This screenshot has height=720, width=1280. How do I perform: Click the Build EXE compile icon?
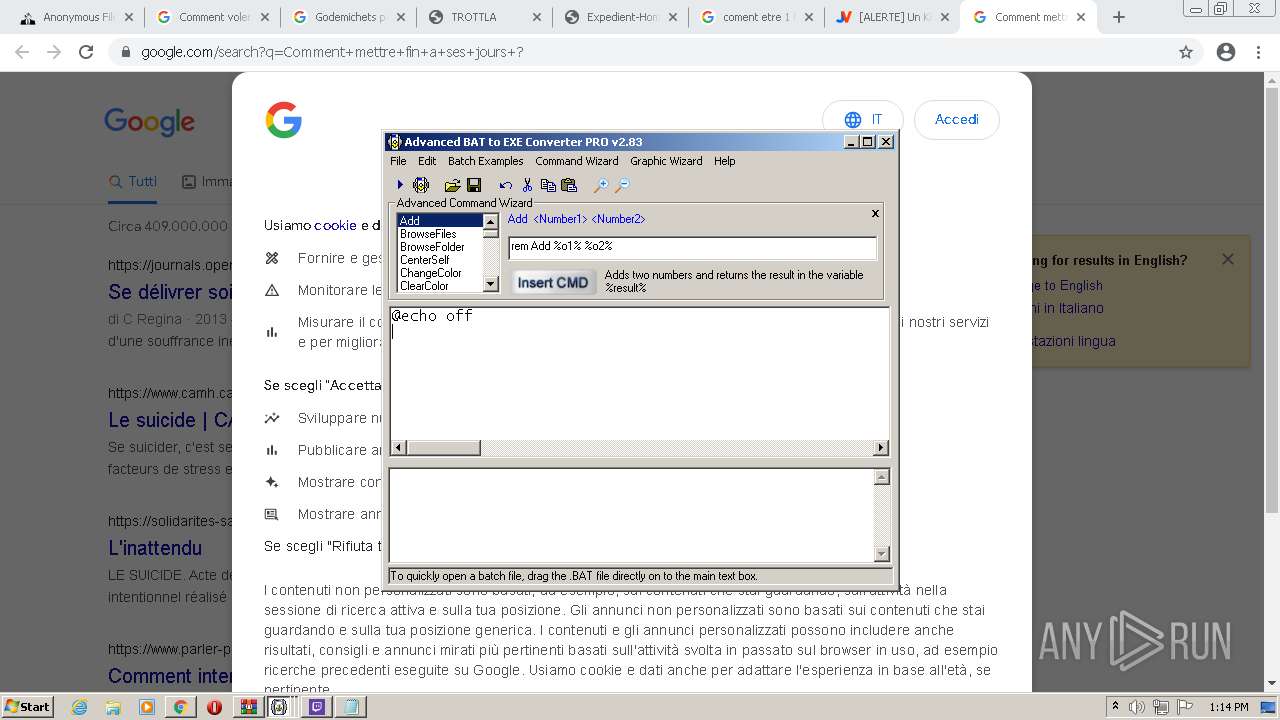(421, 185)
